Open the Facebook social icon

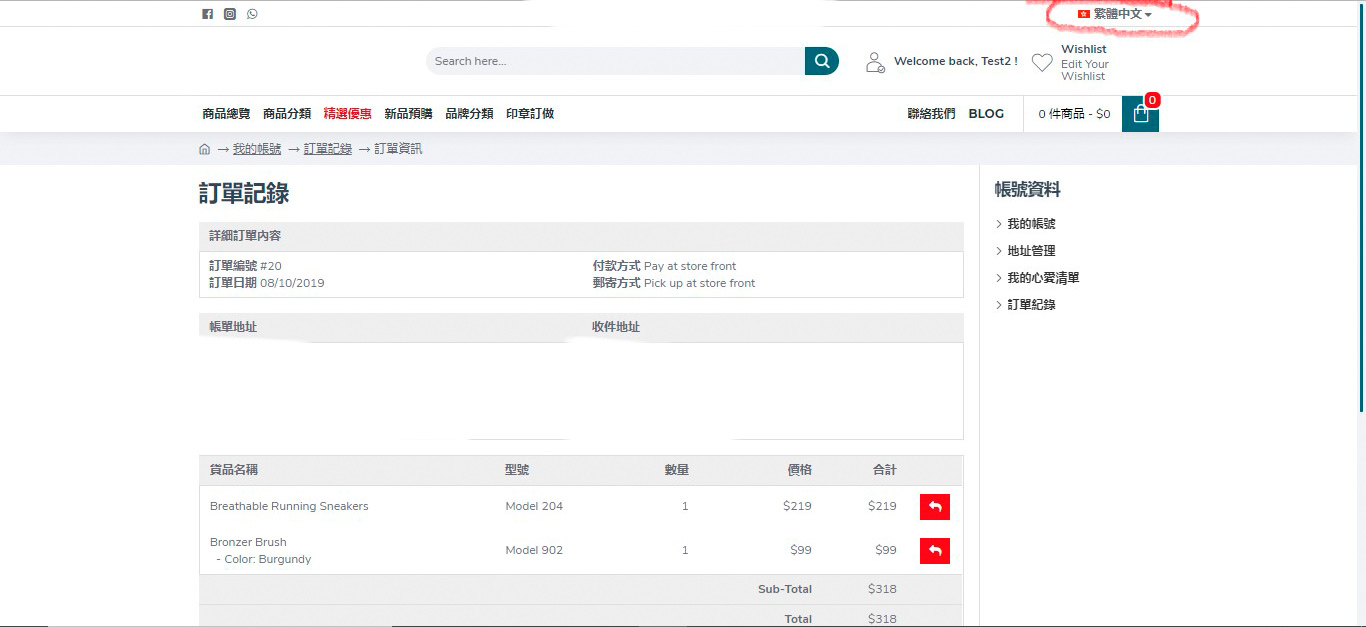pyautogui.click(x=207, y=14)
